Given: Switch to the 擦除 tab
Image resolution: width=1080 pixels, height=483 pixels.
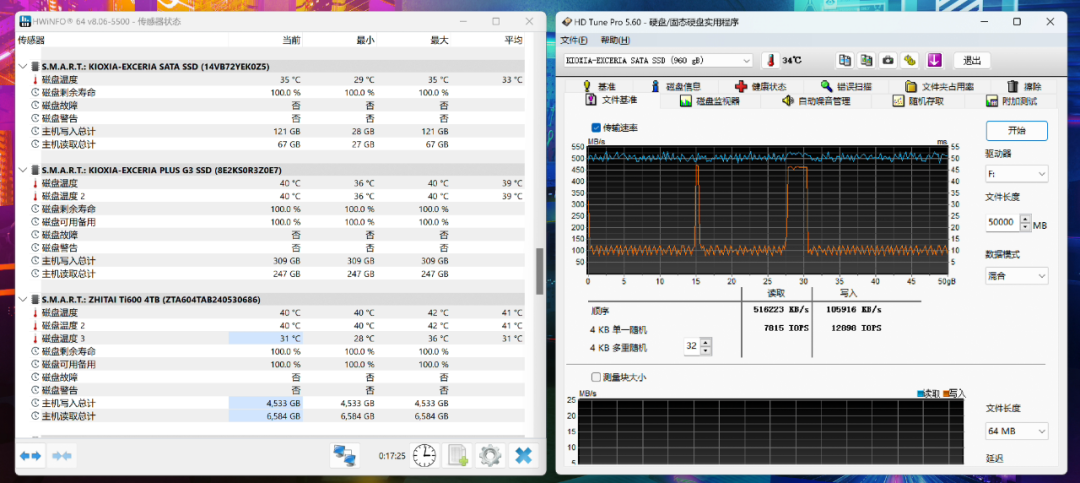Looking at the screenshot, I should 1024,87.
